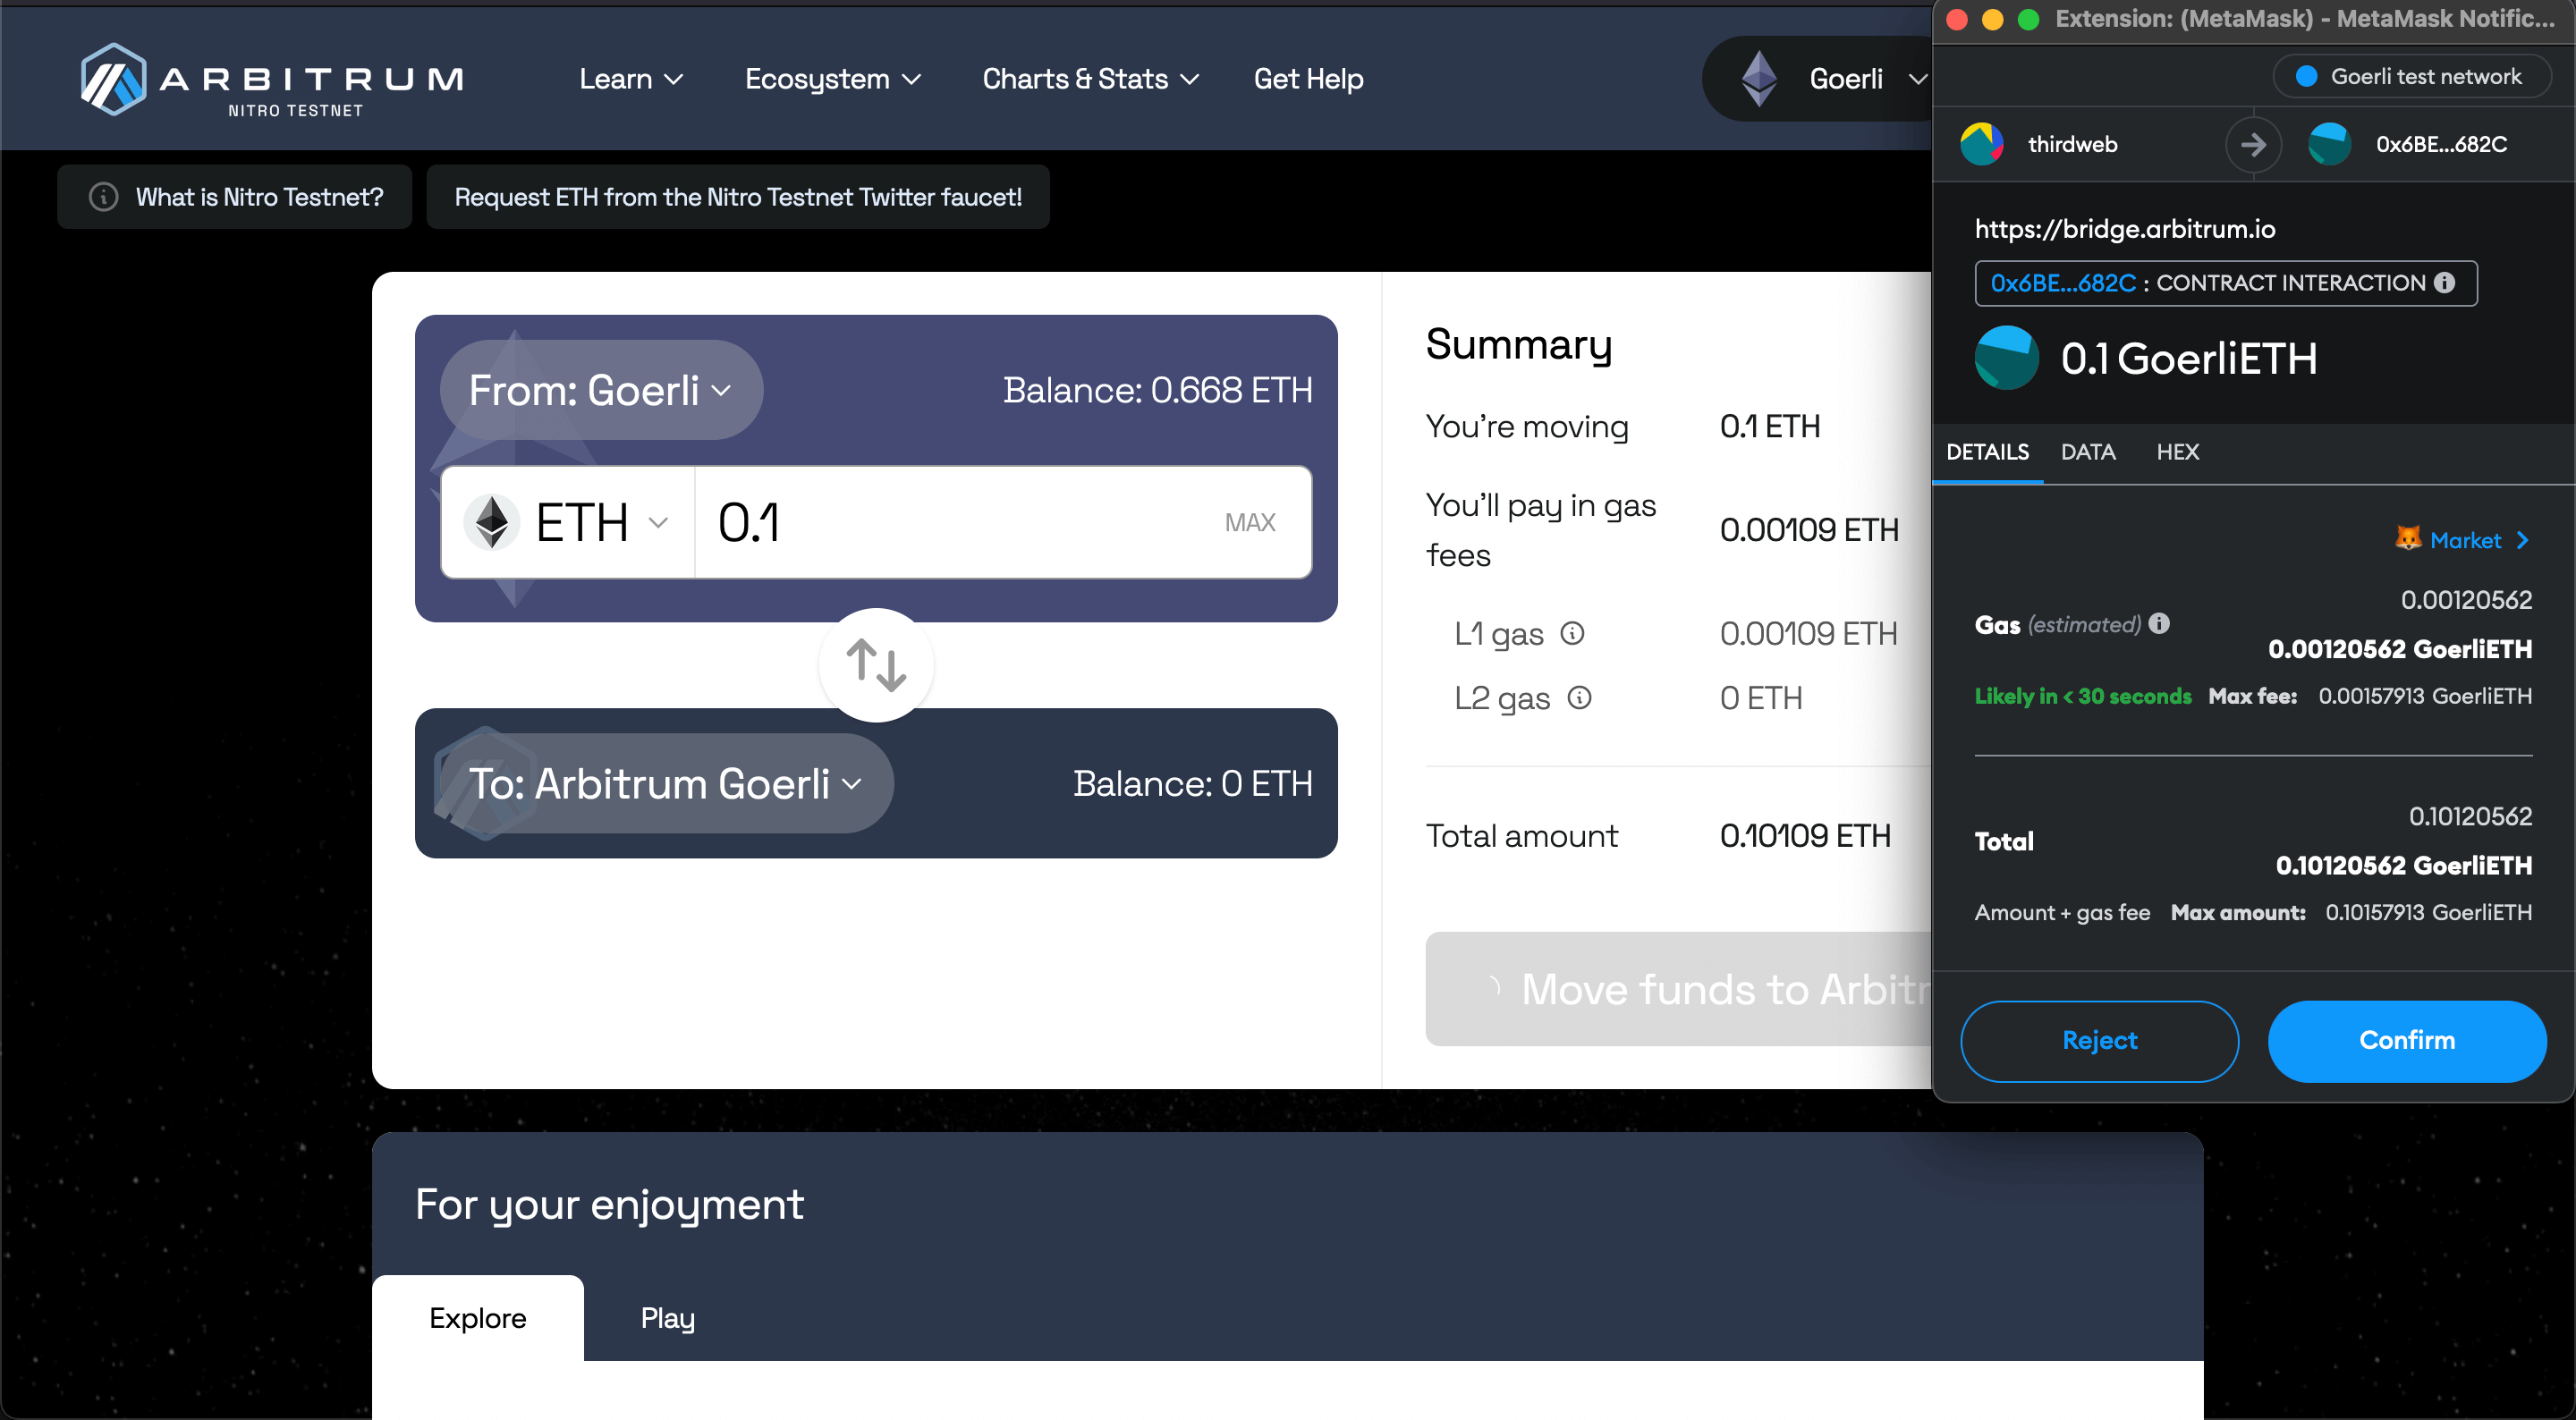
Task: Switch to the Play tab
Action: coord(667,1318)
